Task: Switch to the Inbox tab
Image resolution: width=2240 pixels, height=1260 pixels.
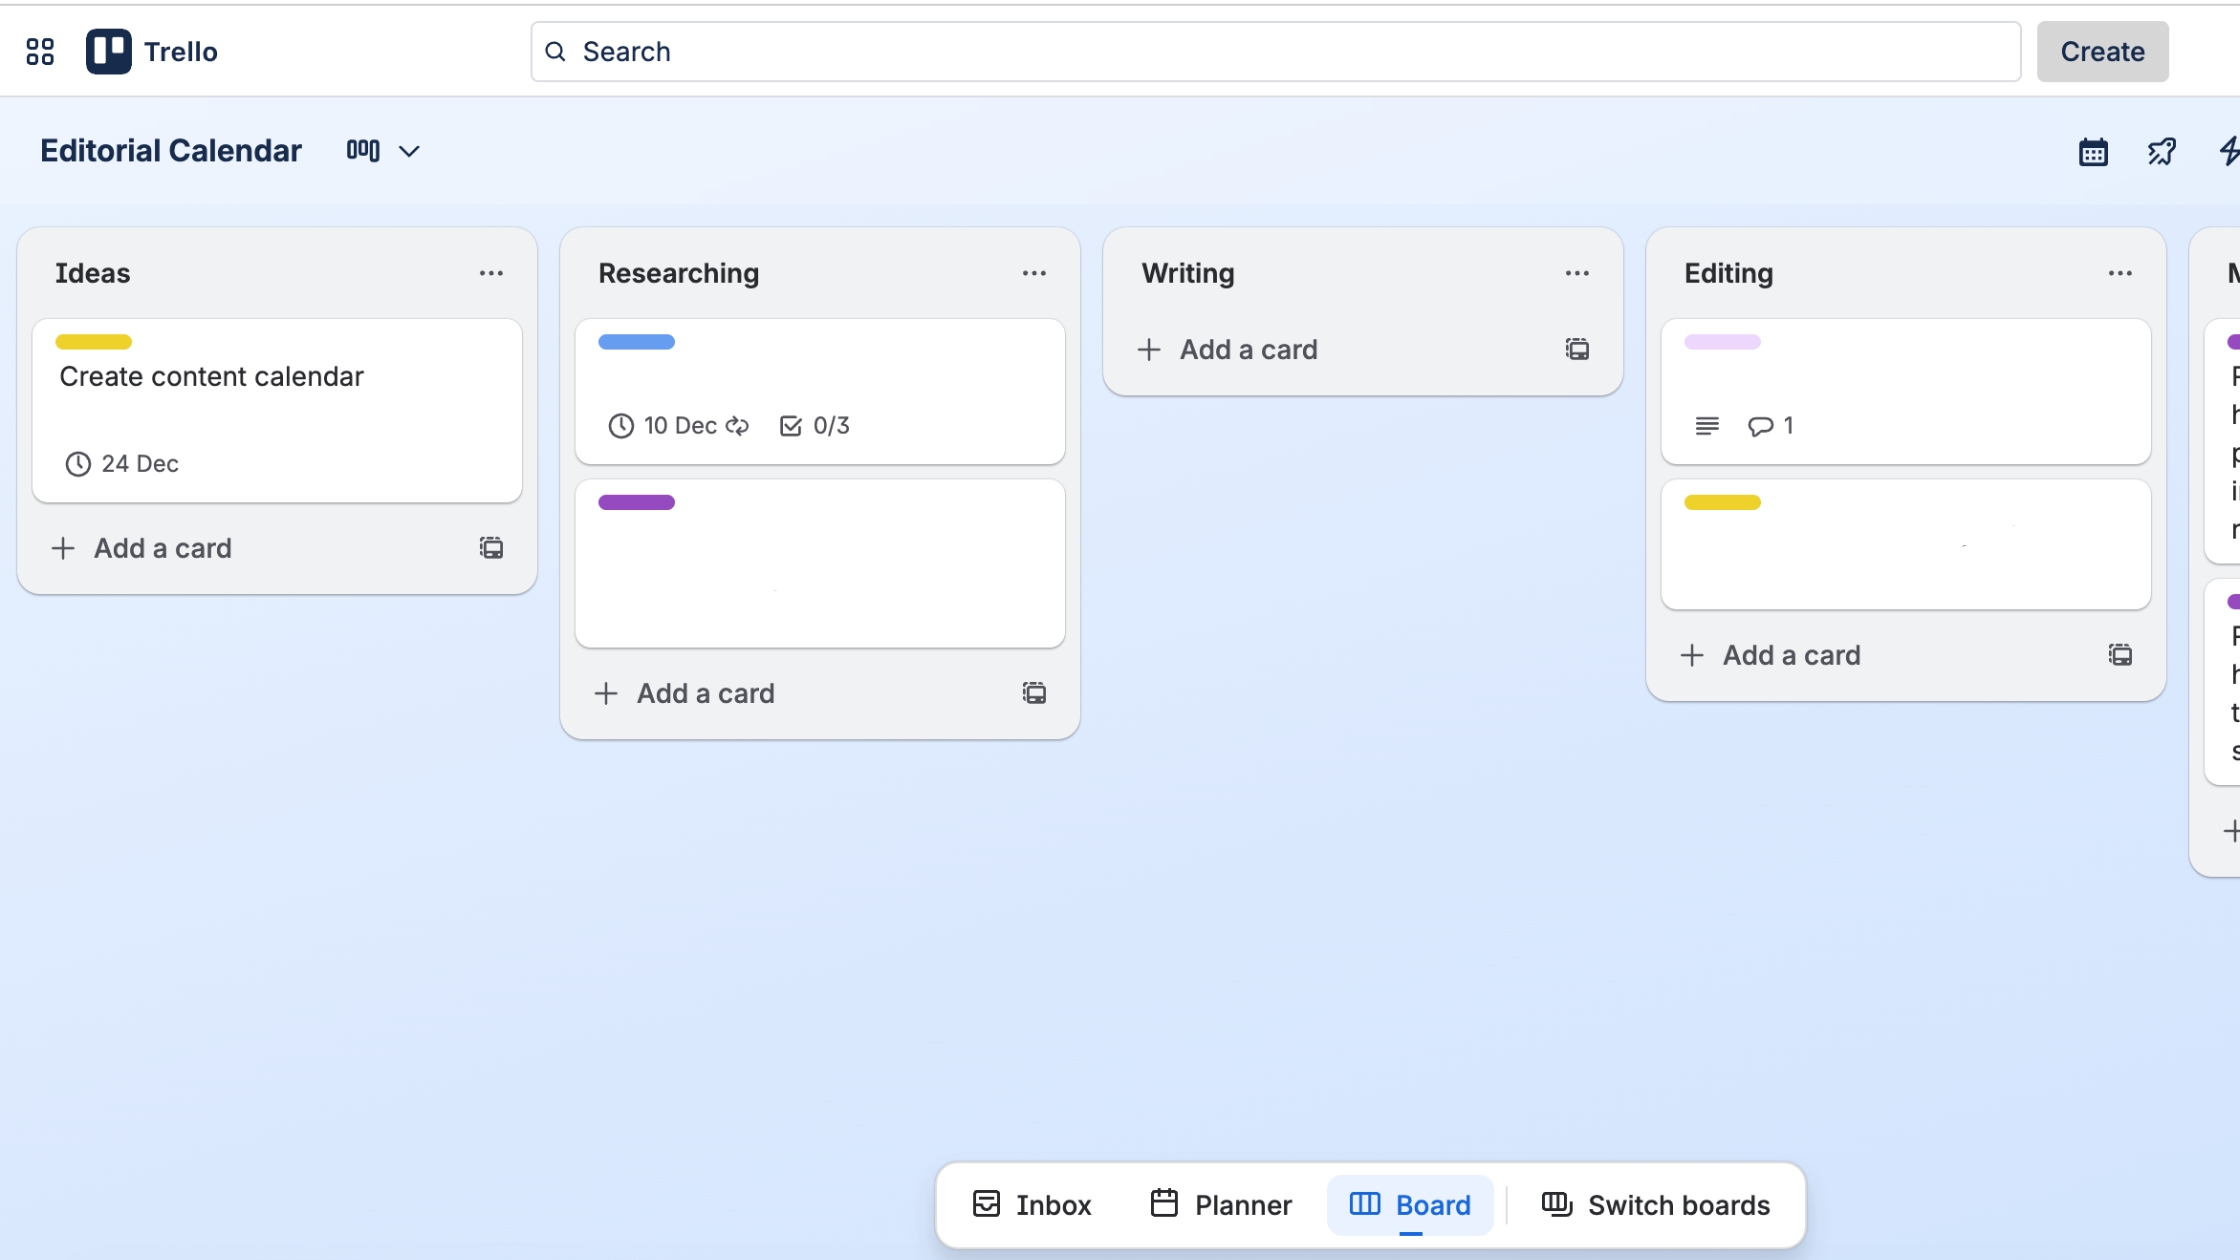Action: coord(1032,1205)
